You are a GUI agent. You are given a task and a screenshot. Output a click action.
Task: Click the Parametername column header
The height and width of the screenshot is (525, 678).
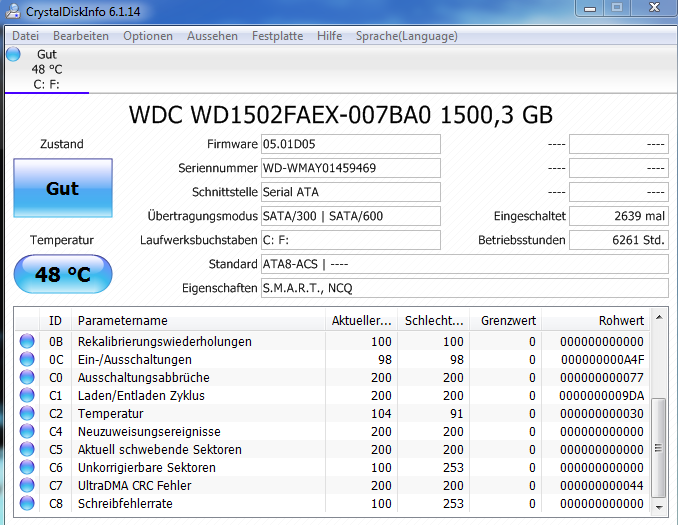point(198,320)
